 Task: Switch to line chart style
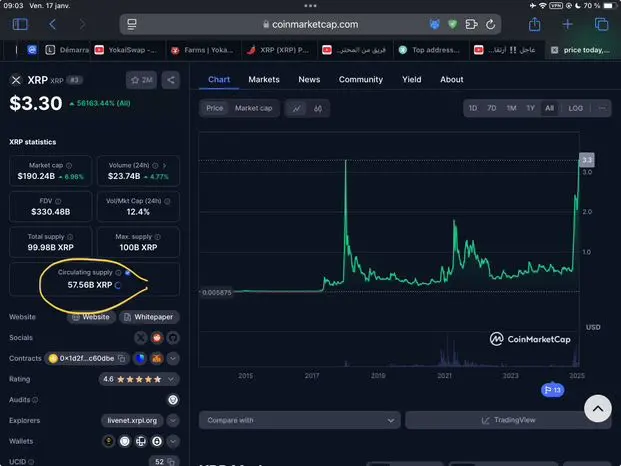tap(296, 108)
